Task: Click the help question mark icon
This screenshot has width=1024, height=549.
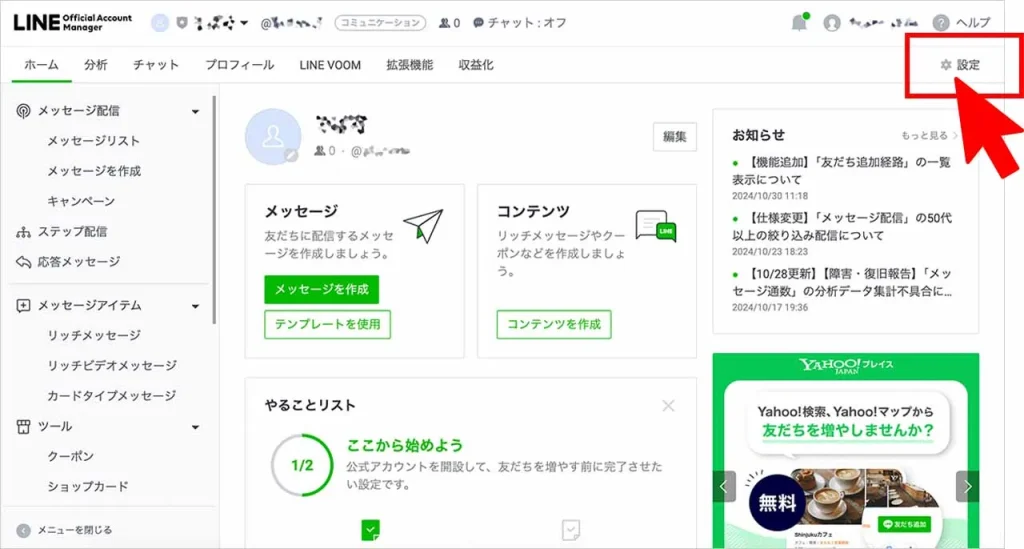Action: point(940,23)
